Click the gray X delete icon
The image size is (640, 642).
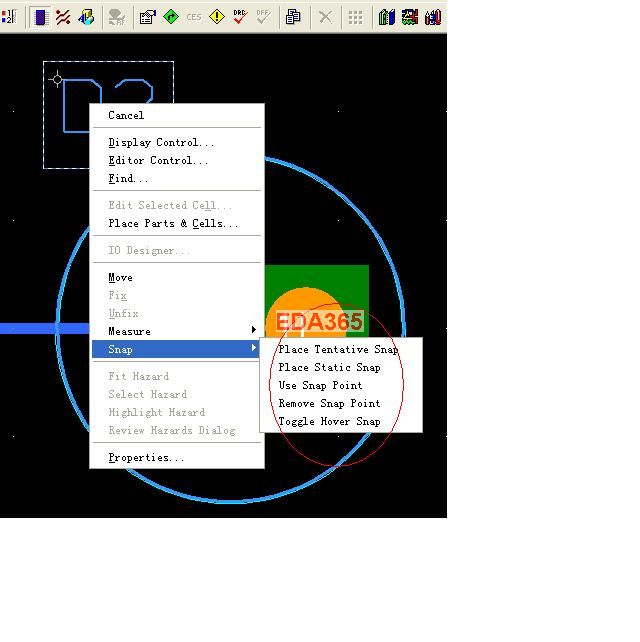click(x=326, y=17)
